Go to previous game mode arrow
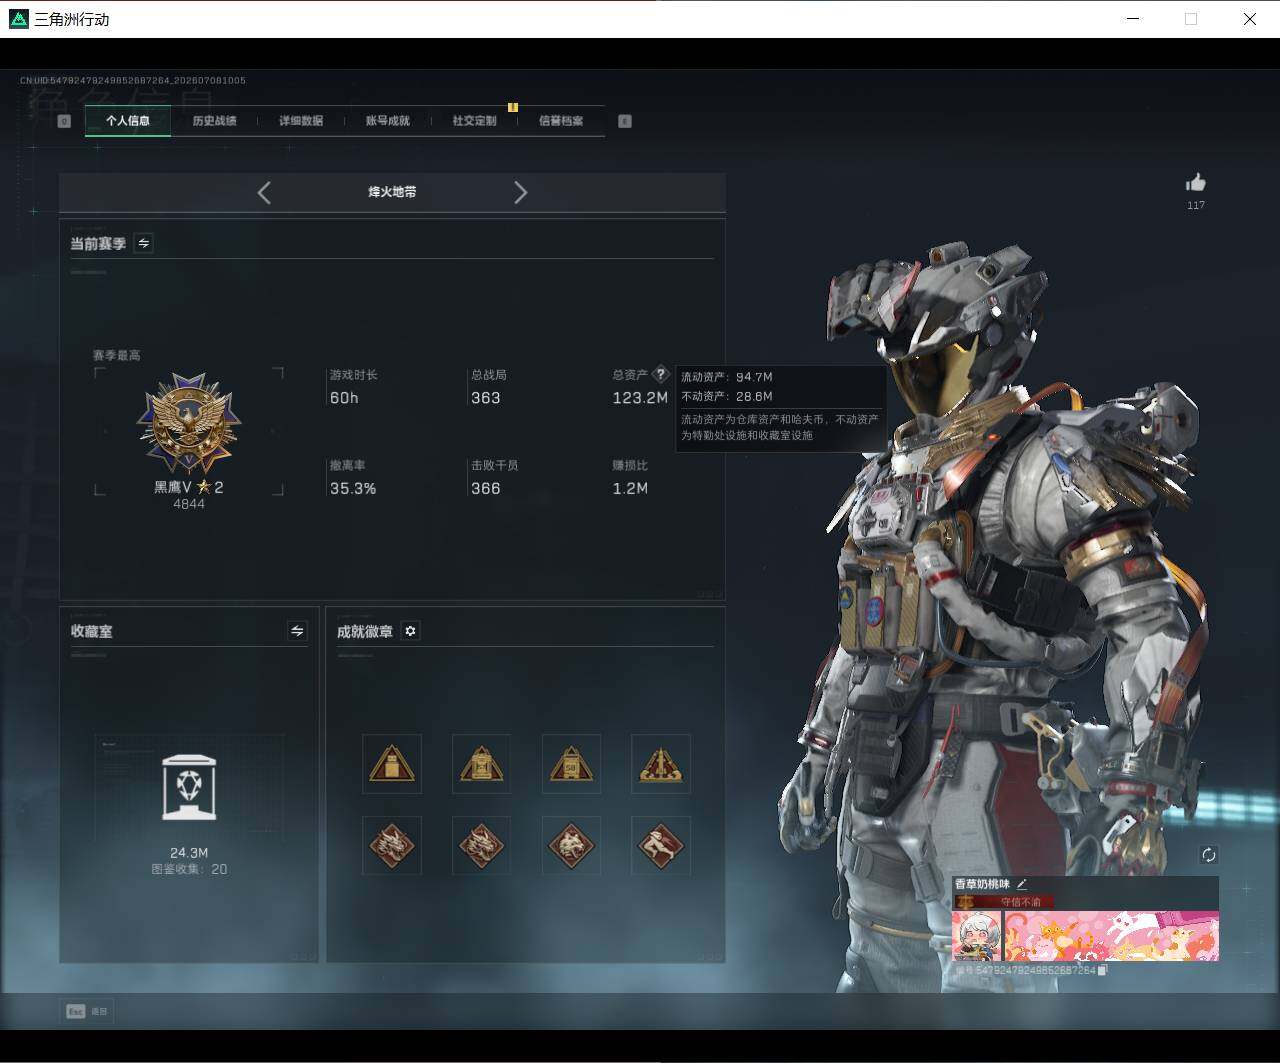The image size is (1280, 1063). 264,192
